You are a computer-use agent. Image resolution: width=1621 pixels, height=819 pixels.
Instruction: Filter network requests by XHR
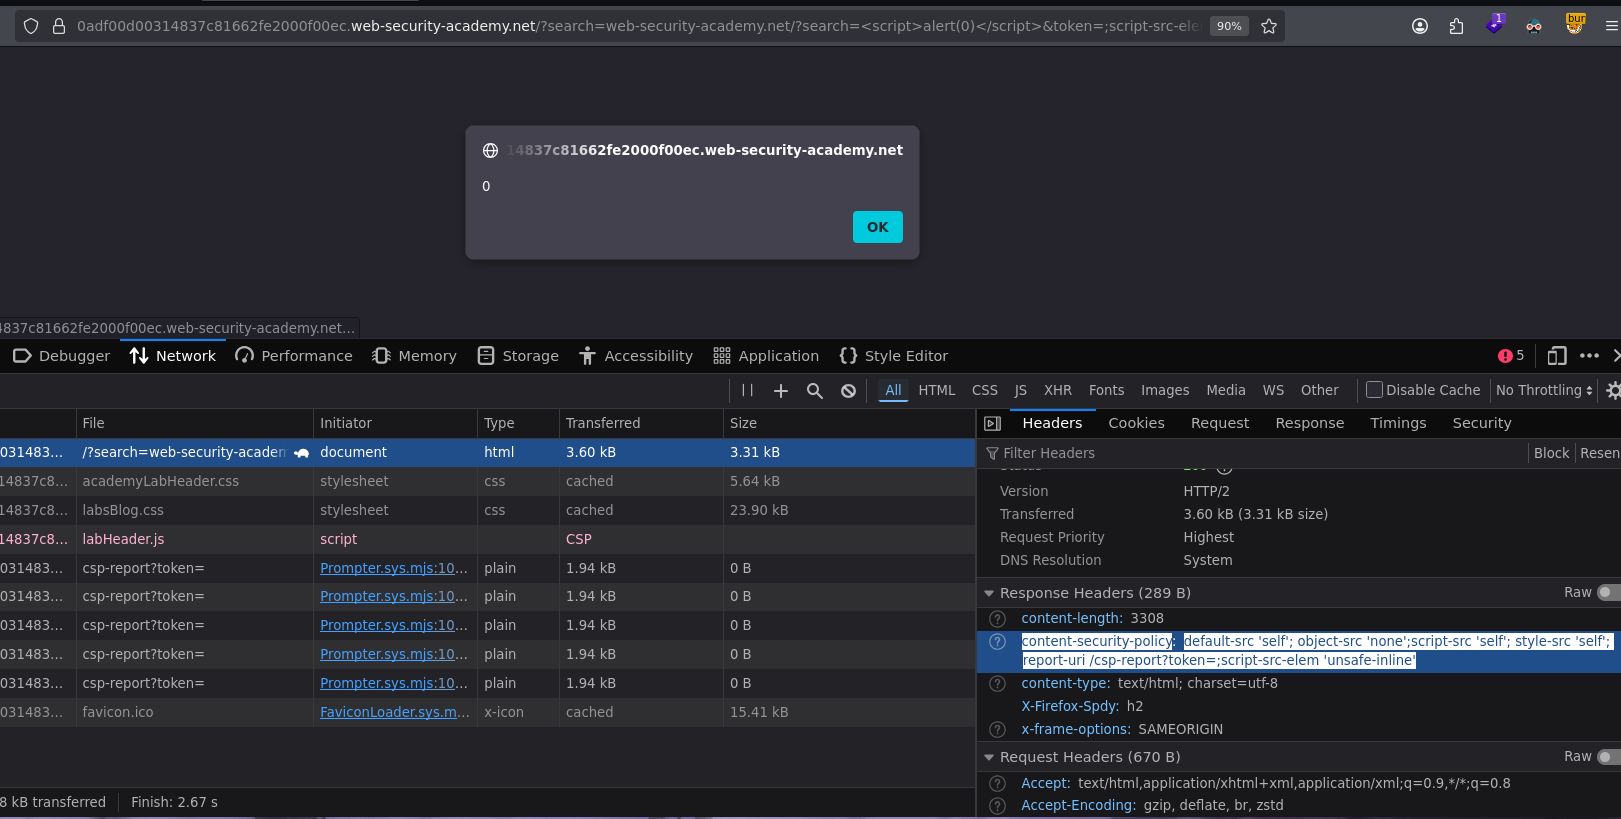click(1058, 391)
